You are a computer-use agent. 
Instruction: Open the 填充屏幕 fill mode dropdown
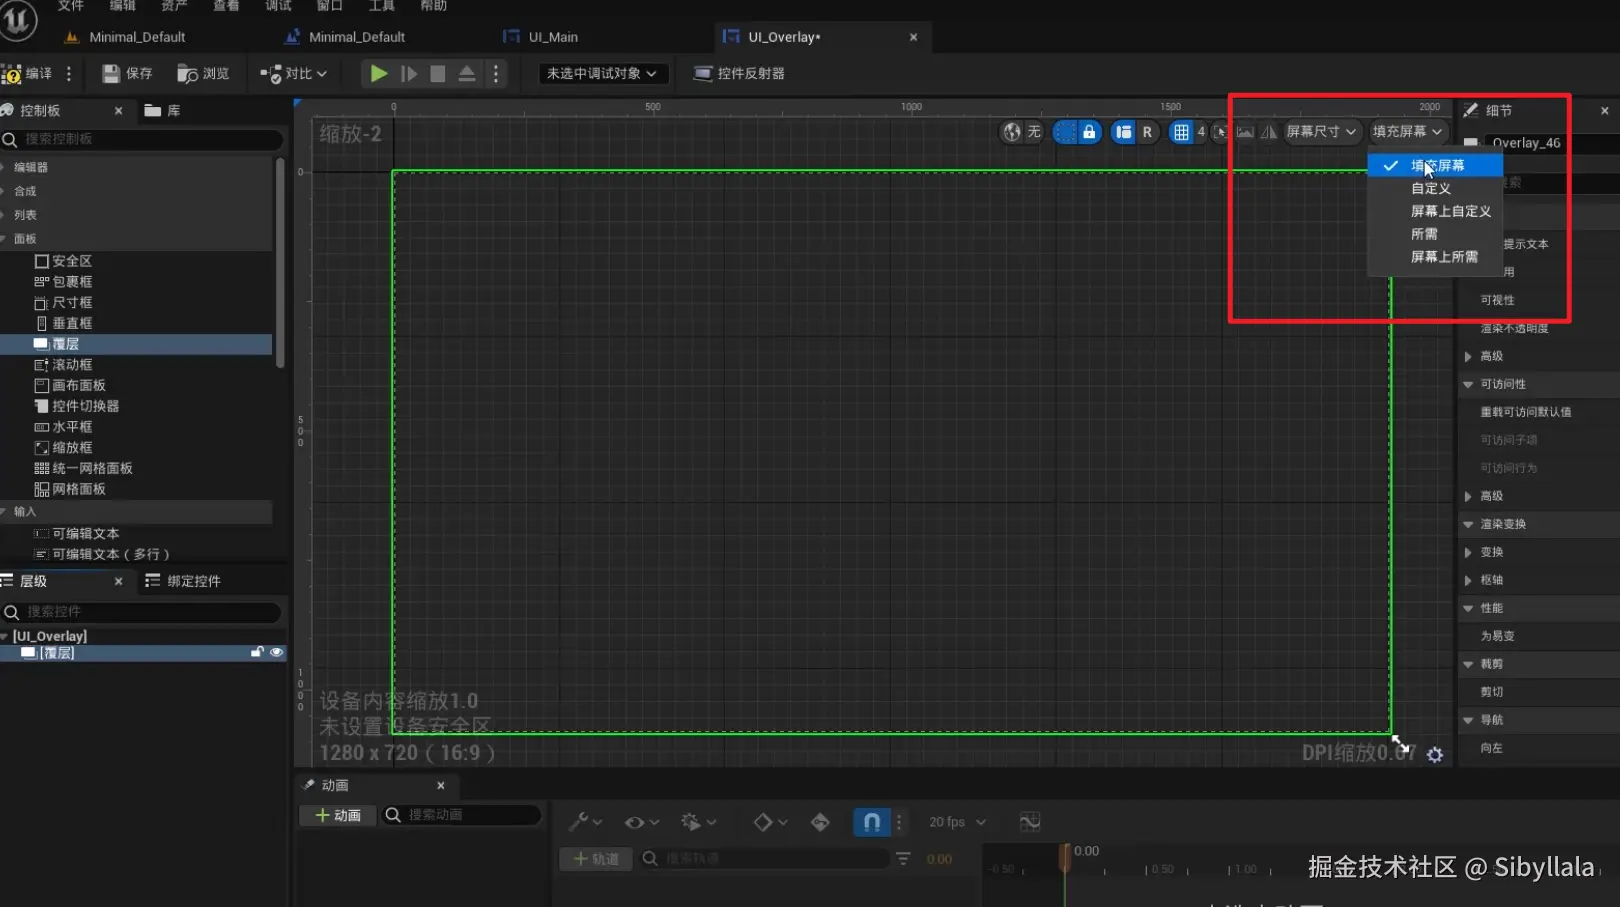coord(1407,132)
